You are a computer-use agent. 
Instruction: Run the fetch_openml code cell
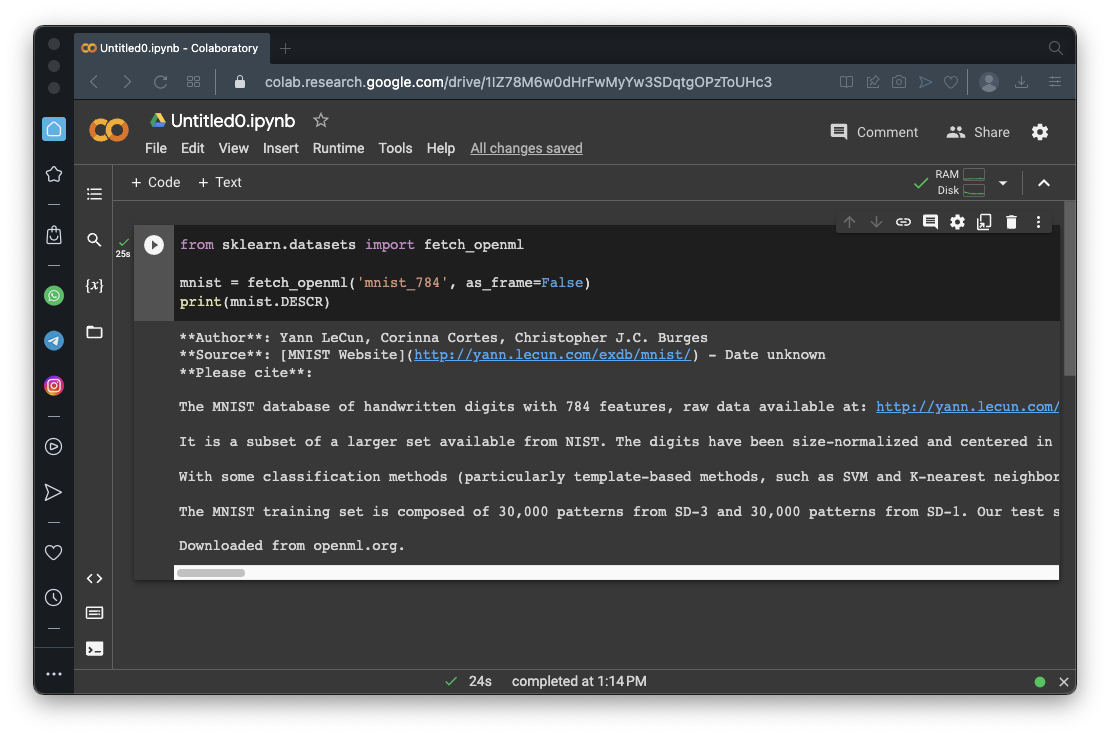coord(154,245)
